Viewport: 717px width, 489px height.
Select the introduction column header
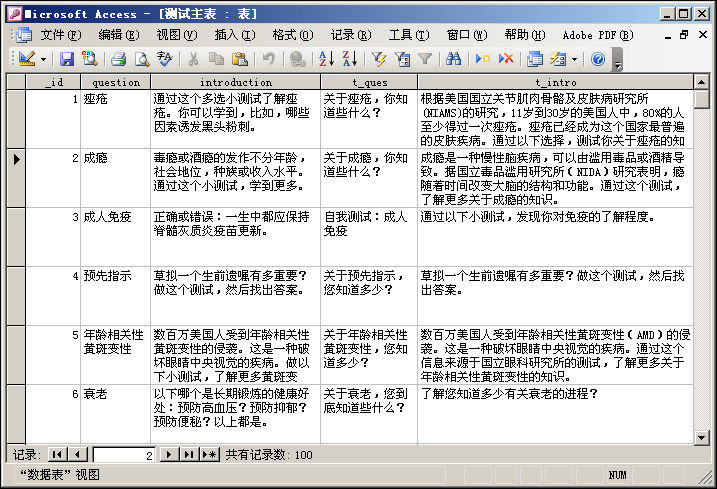point(235,82)
